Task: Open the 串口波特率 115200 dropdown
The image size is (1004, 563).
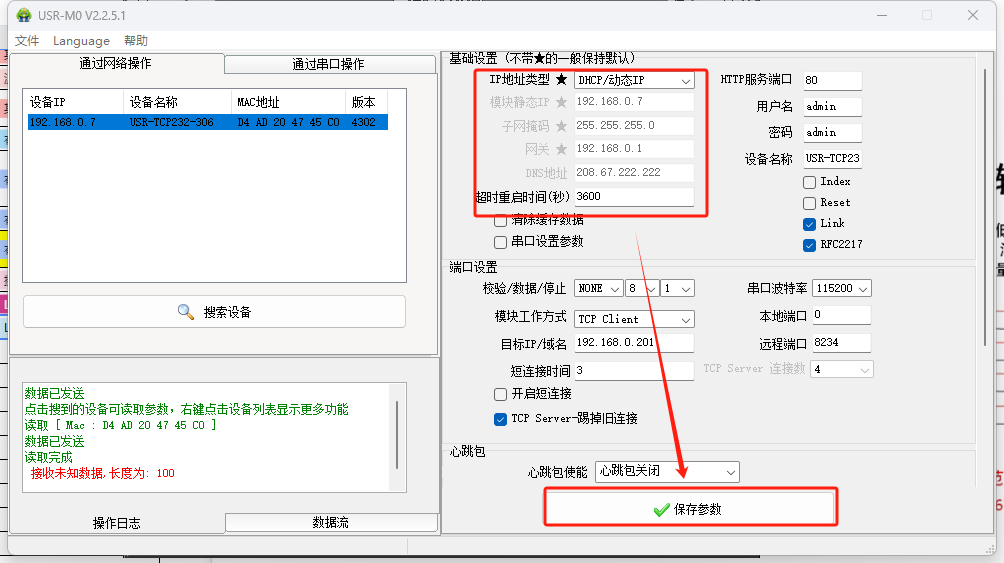Action: pos(841,289)
